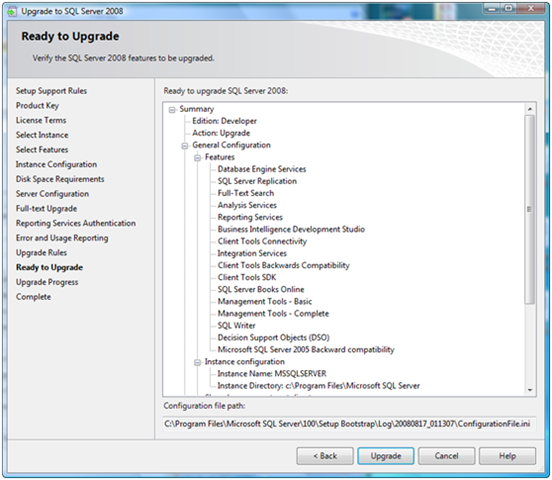Collapse the Summary tree node

tap(172, 110)
